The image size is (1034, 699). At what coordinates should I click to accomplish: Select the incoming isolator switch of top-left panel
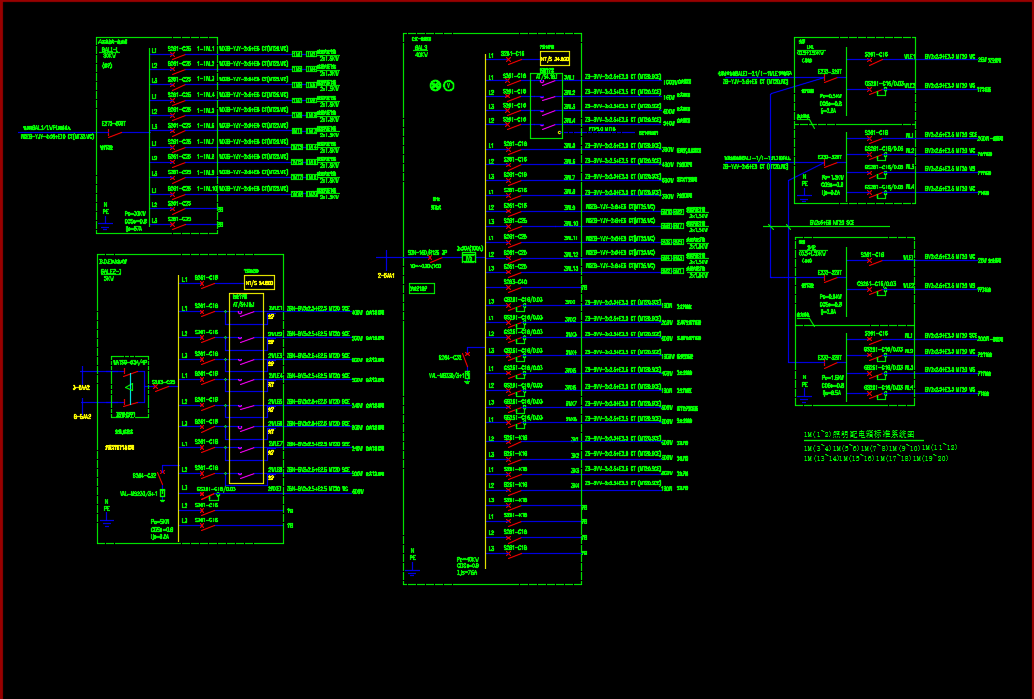(114, 133)
